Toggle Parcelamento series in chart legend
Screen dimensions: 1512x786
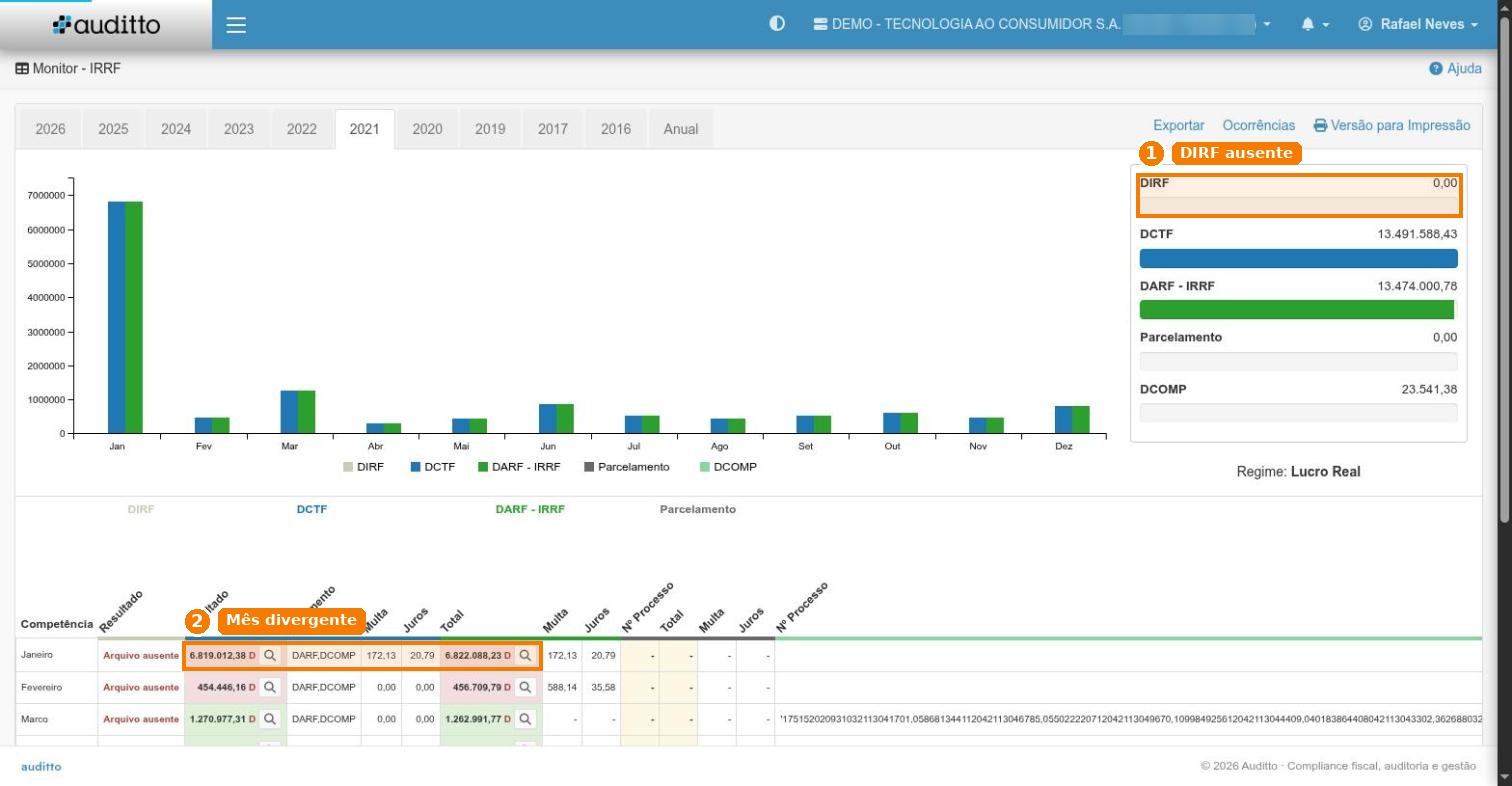[x=627, y=467]
